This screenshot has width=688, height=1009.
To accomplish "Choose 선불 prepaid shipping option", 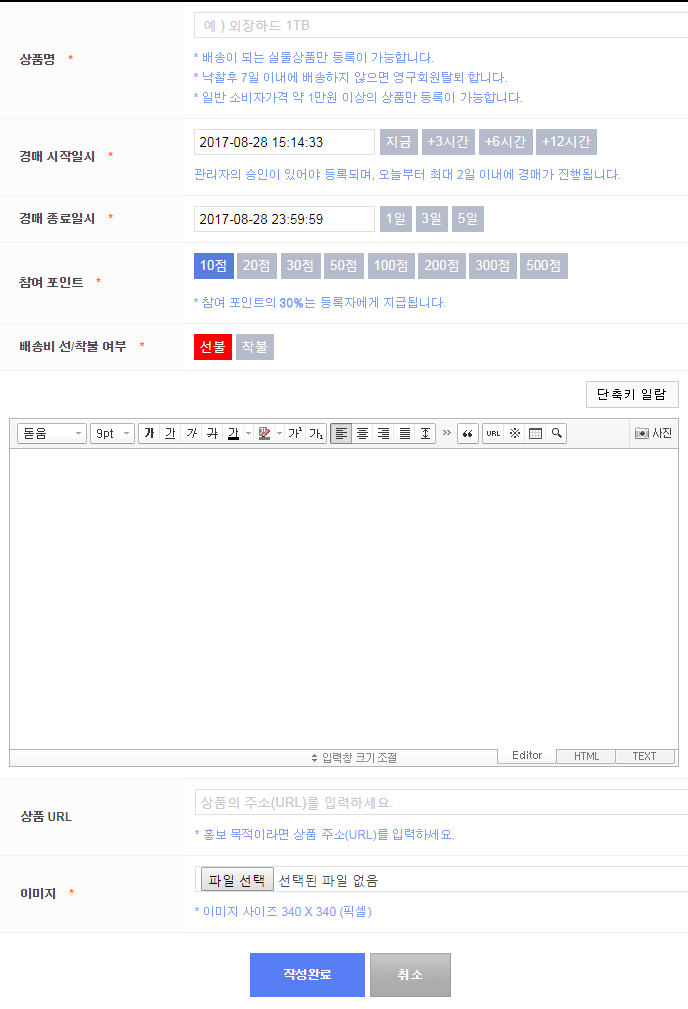I will point(212,347).
